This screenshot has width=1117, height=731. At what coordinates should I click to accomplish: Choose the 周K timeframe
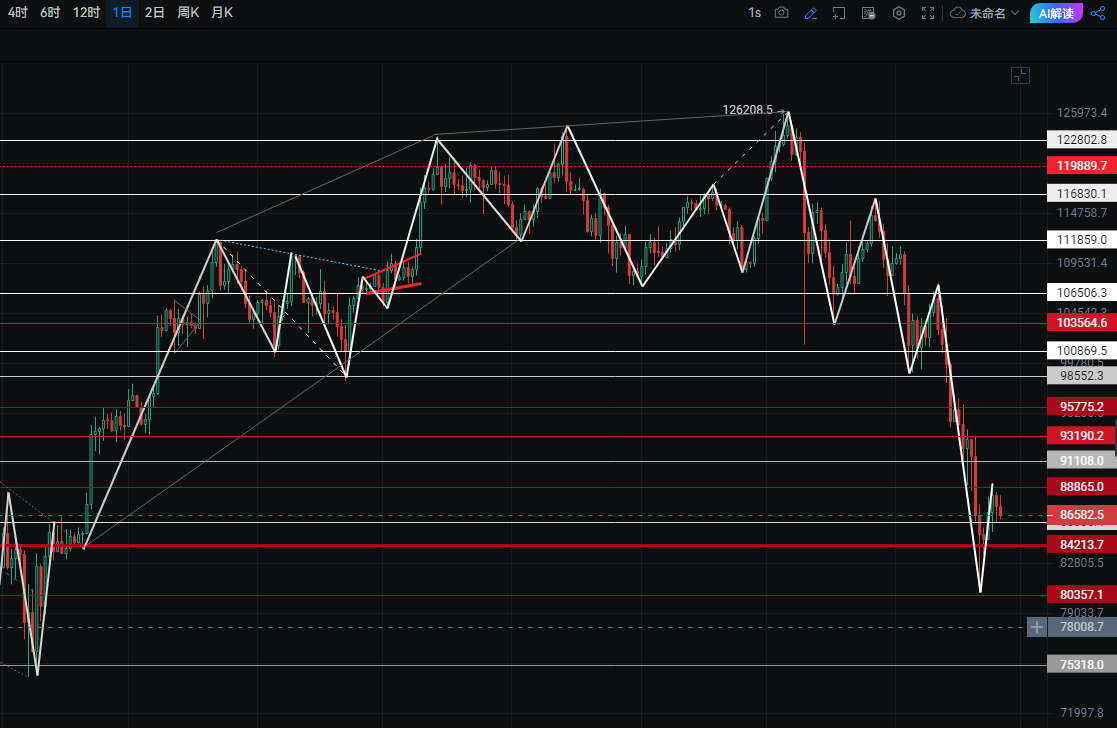188,13
